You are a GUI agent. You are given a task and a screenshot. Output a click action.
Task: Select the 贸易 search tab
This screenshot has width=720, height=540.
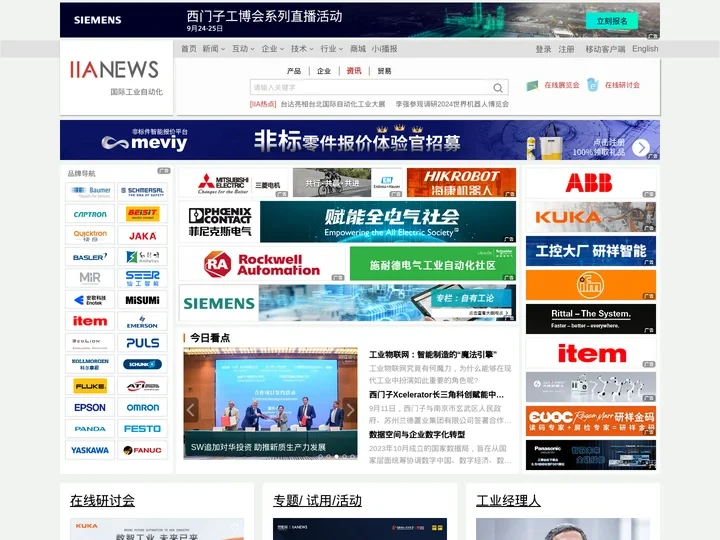click(x=384, y=71)
